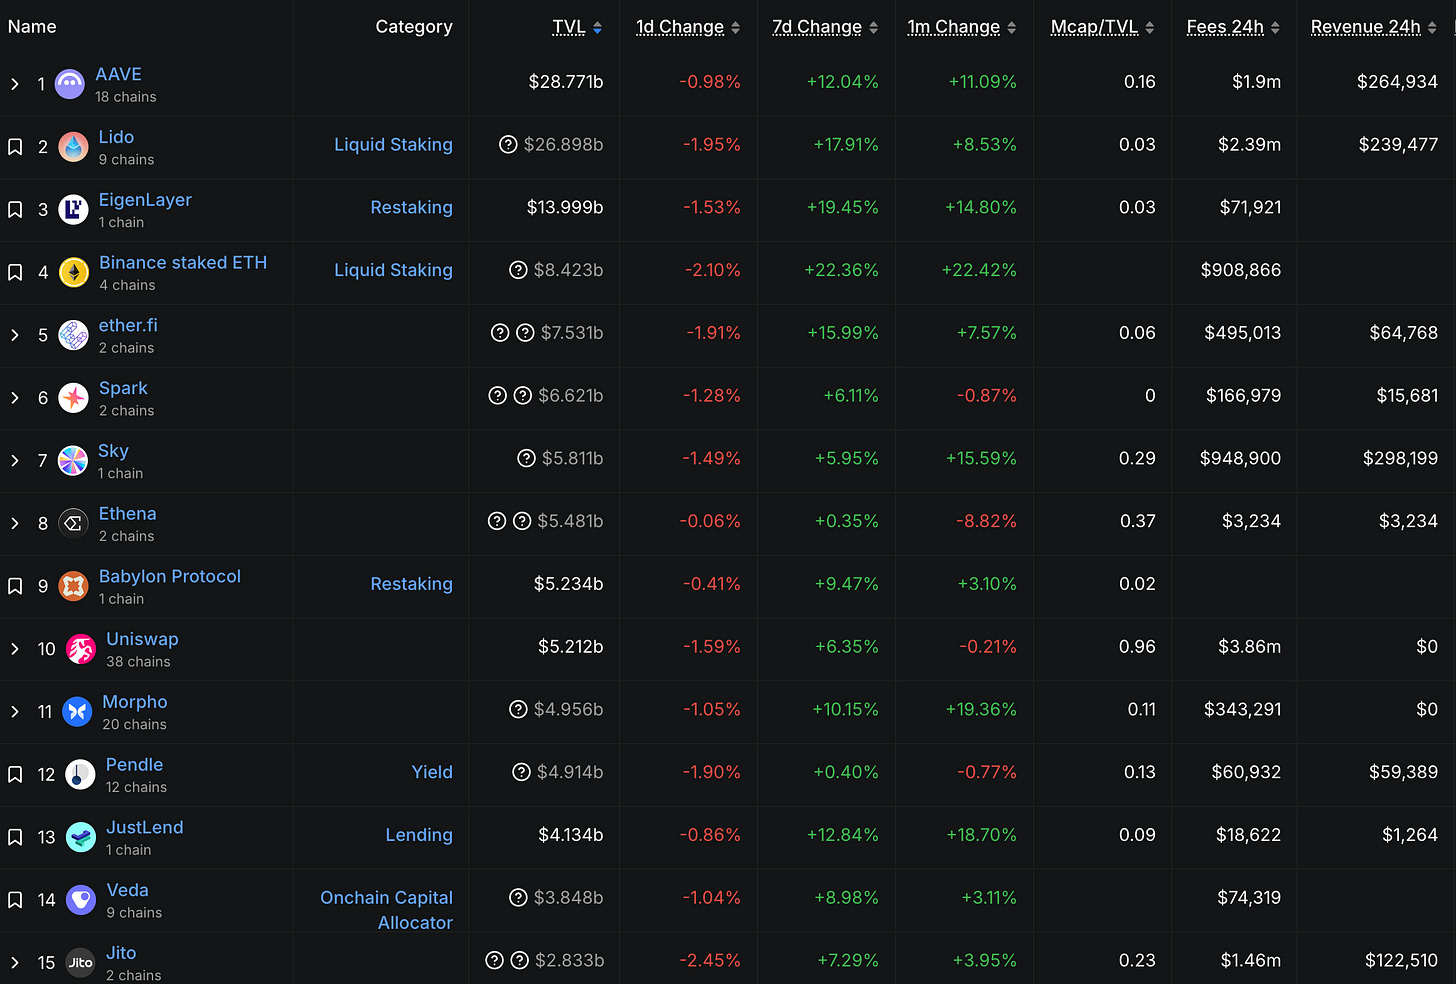Image resolution: width=1456 pixels, height=984 pixels.
Task: Click the Morpho butterfly logo
Action: pos(77,712)
